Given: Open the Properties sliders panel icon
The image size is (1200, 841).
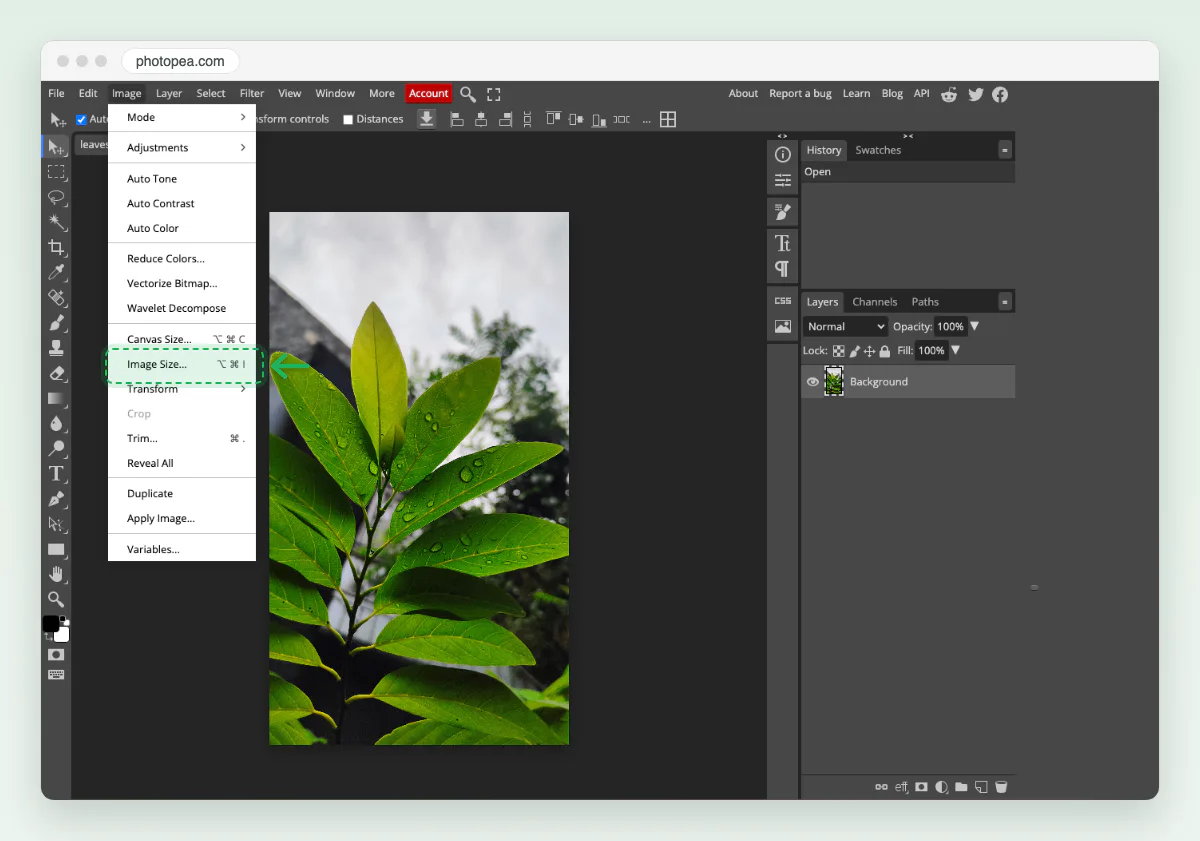Looking at the screenshot, I should click(783, 181).
